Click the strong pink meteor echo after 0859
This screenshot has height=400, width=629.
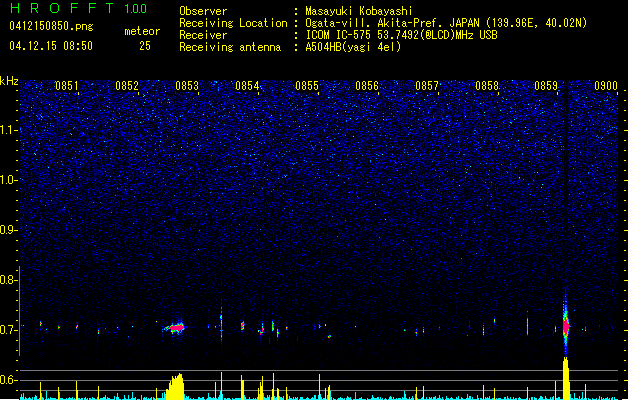566,326
